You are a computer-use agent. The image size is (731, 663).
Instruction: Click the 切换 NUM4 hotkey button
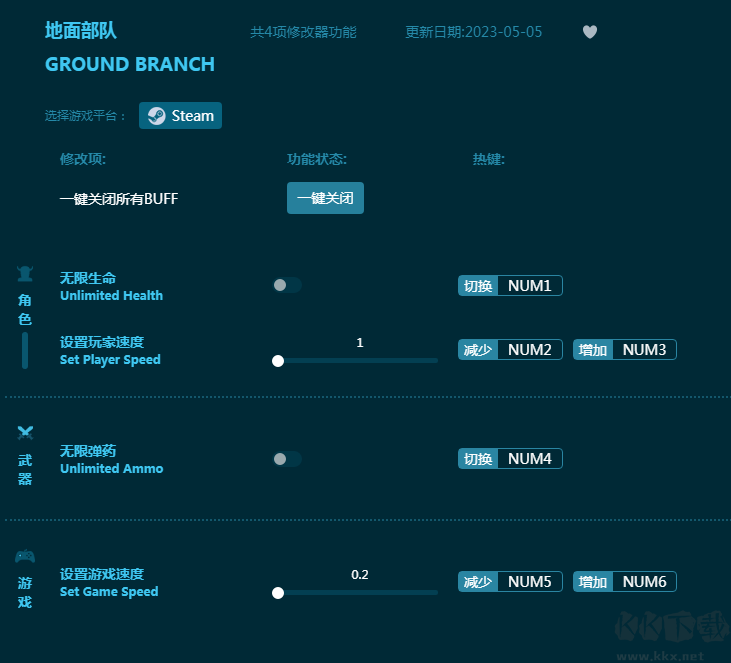point(510,459)
